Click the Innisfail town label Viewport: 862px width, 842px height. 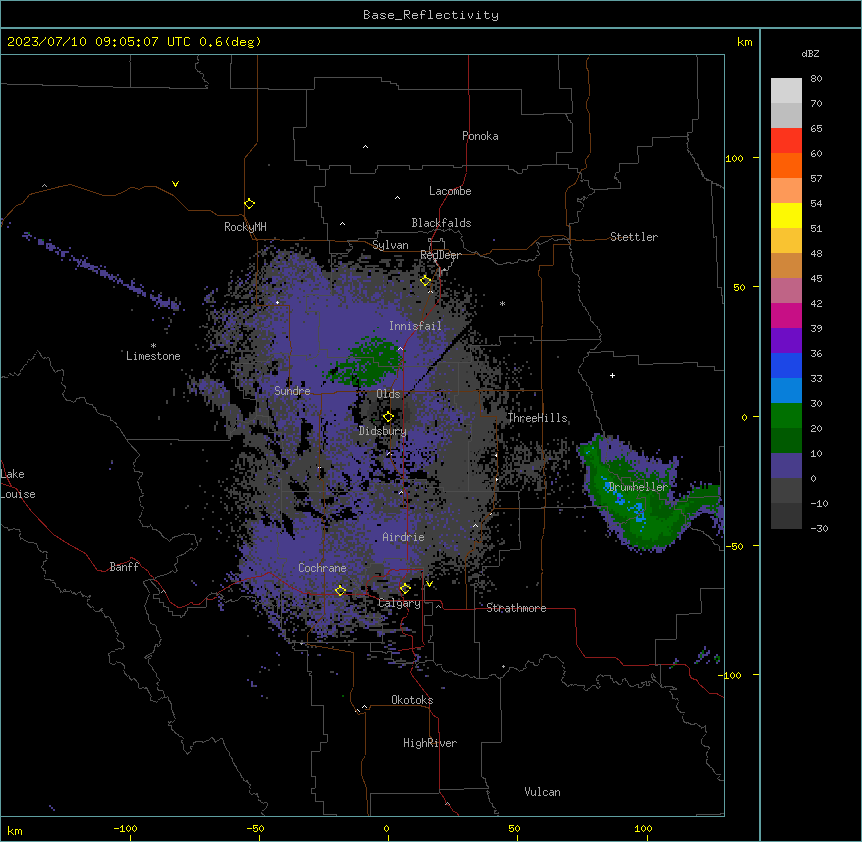tap(415, 326)
